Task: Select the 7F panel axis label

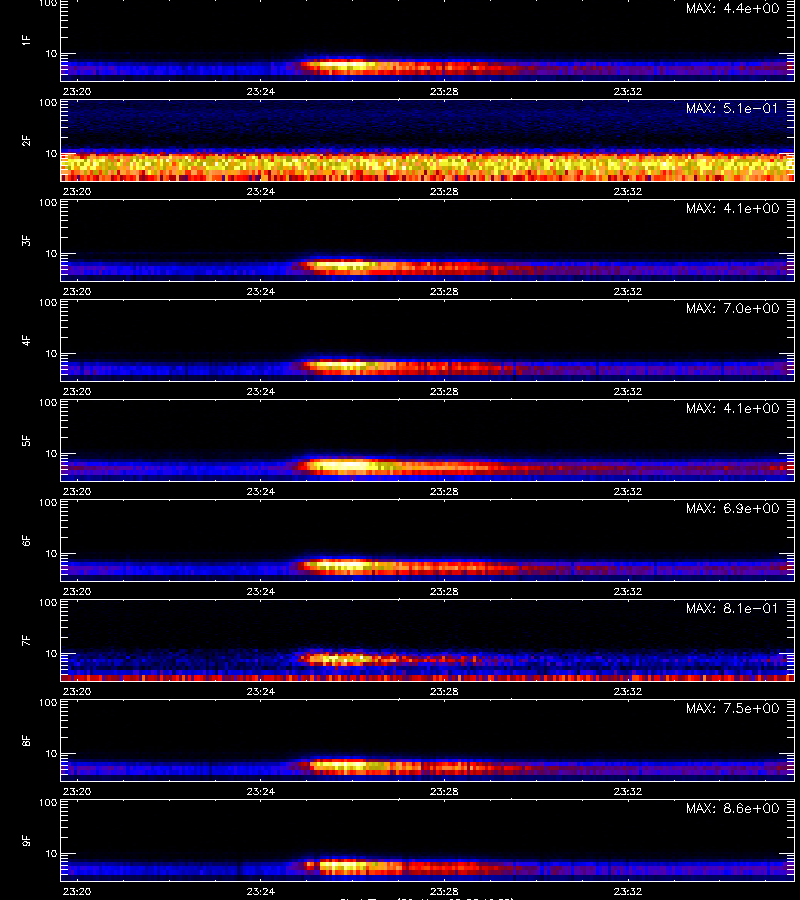Action: tap(26, 640)
